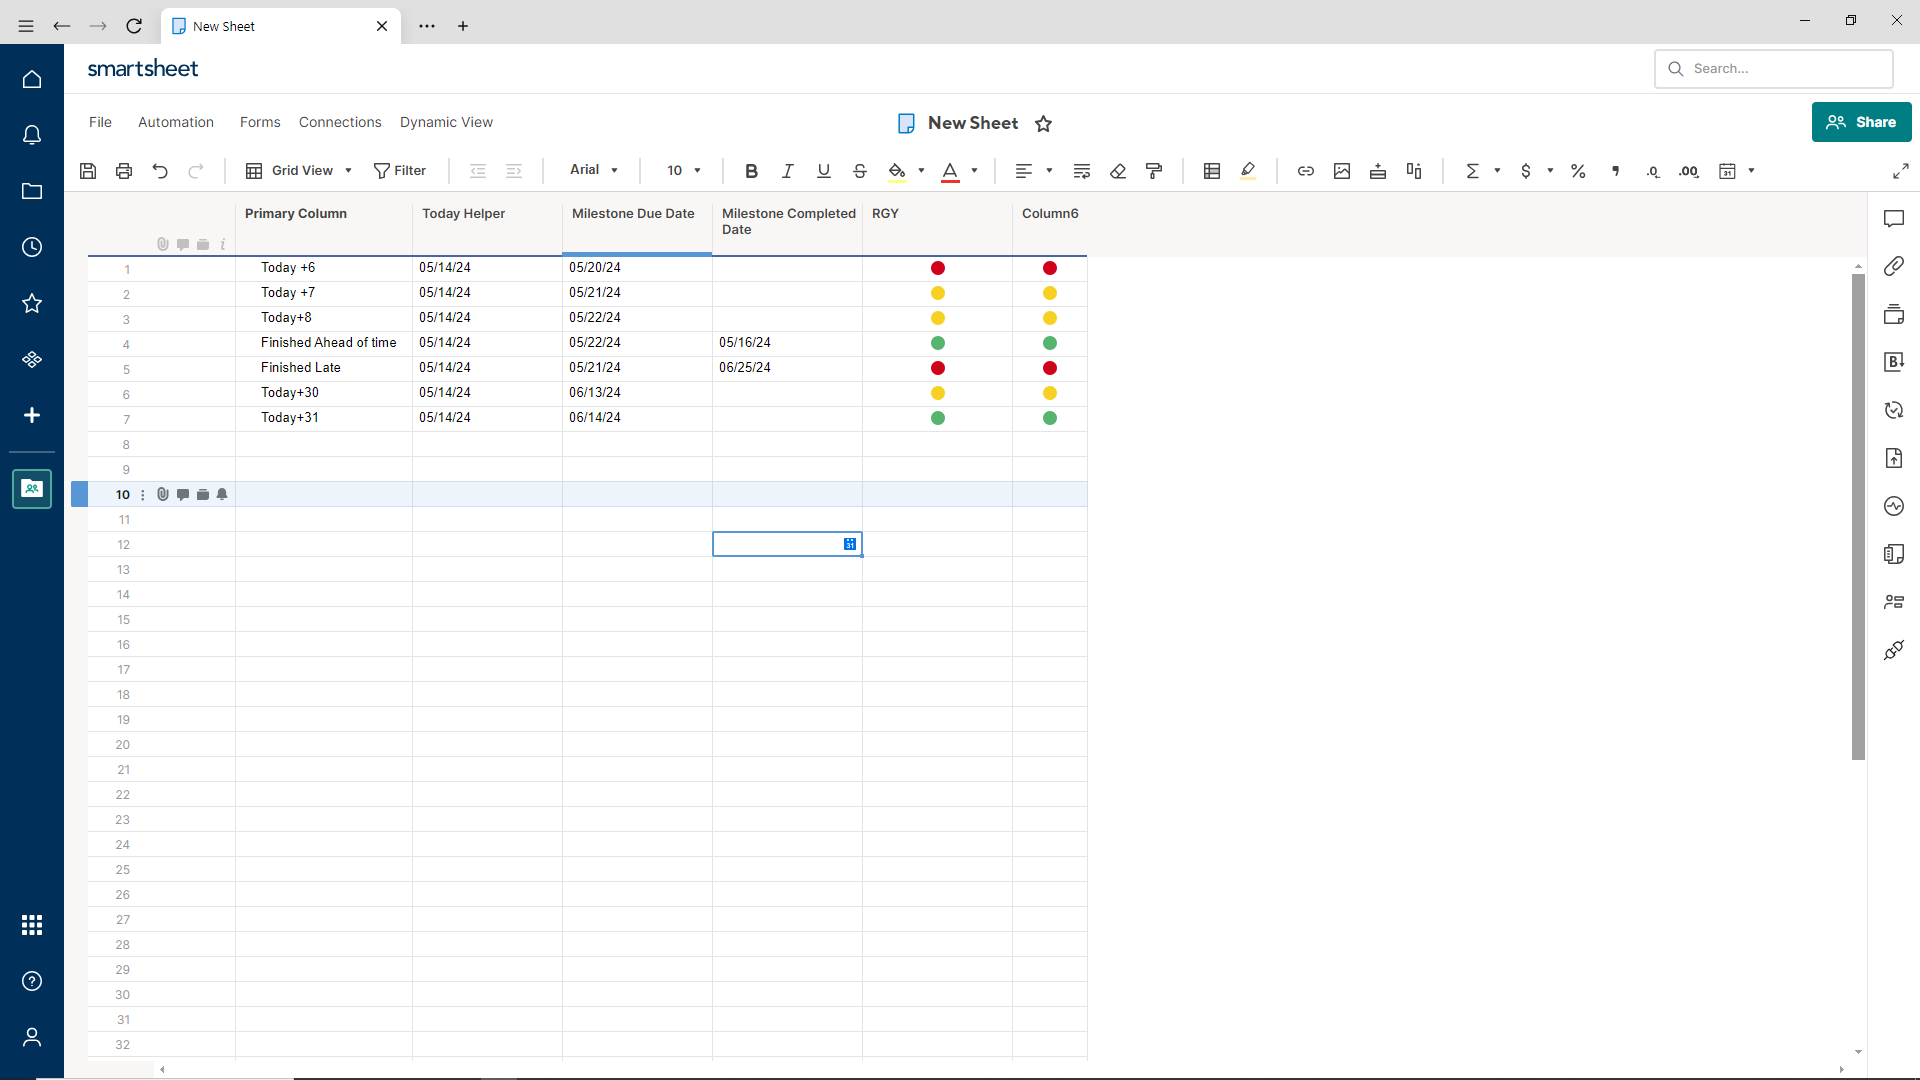
Task: Open the font size 10 dropdown
Action: click(x=684, y=171)
